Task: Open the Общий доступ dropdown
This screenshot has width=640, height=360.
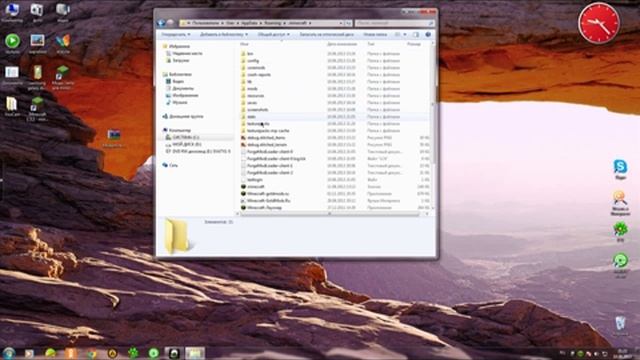Action: tap(273, 35)
